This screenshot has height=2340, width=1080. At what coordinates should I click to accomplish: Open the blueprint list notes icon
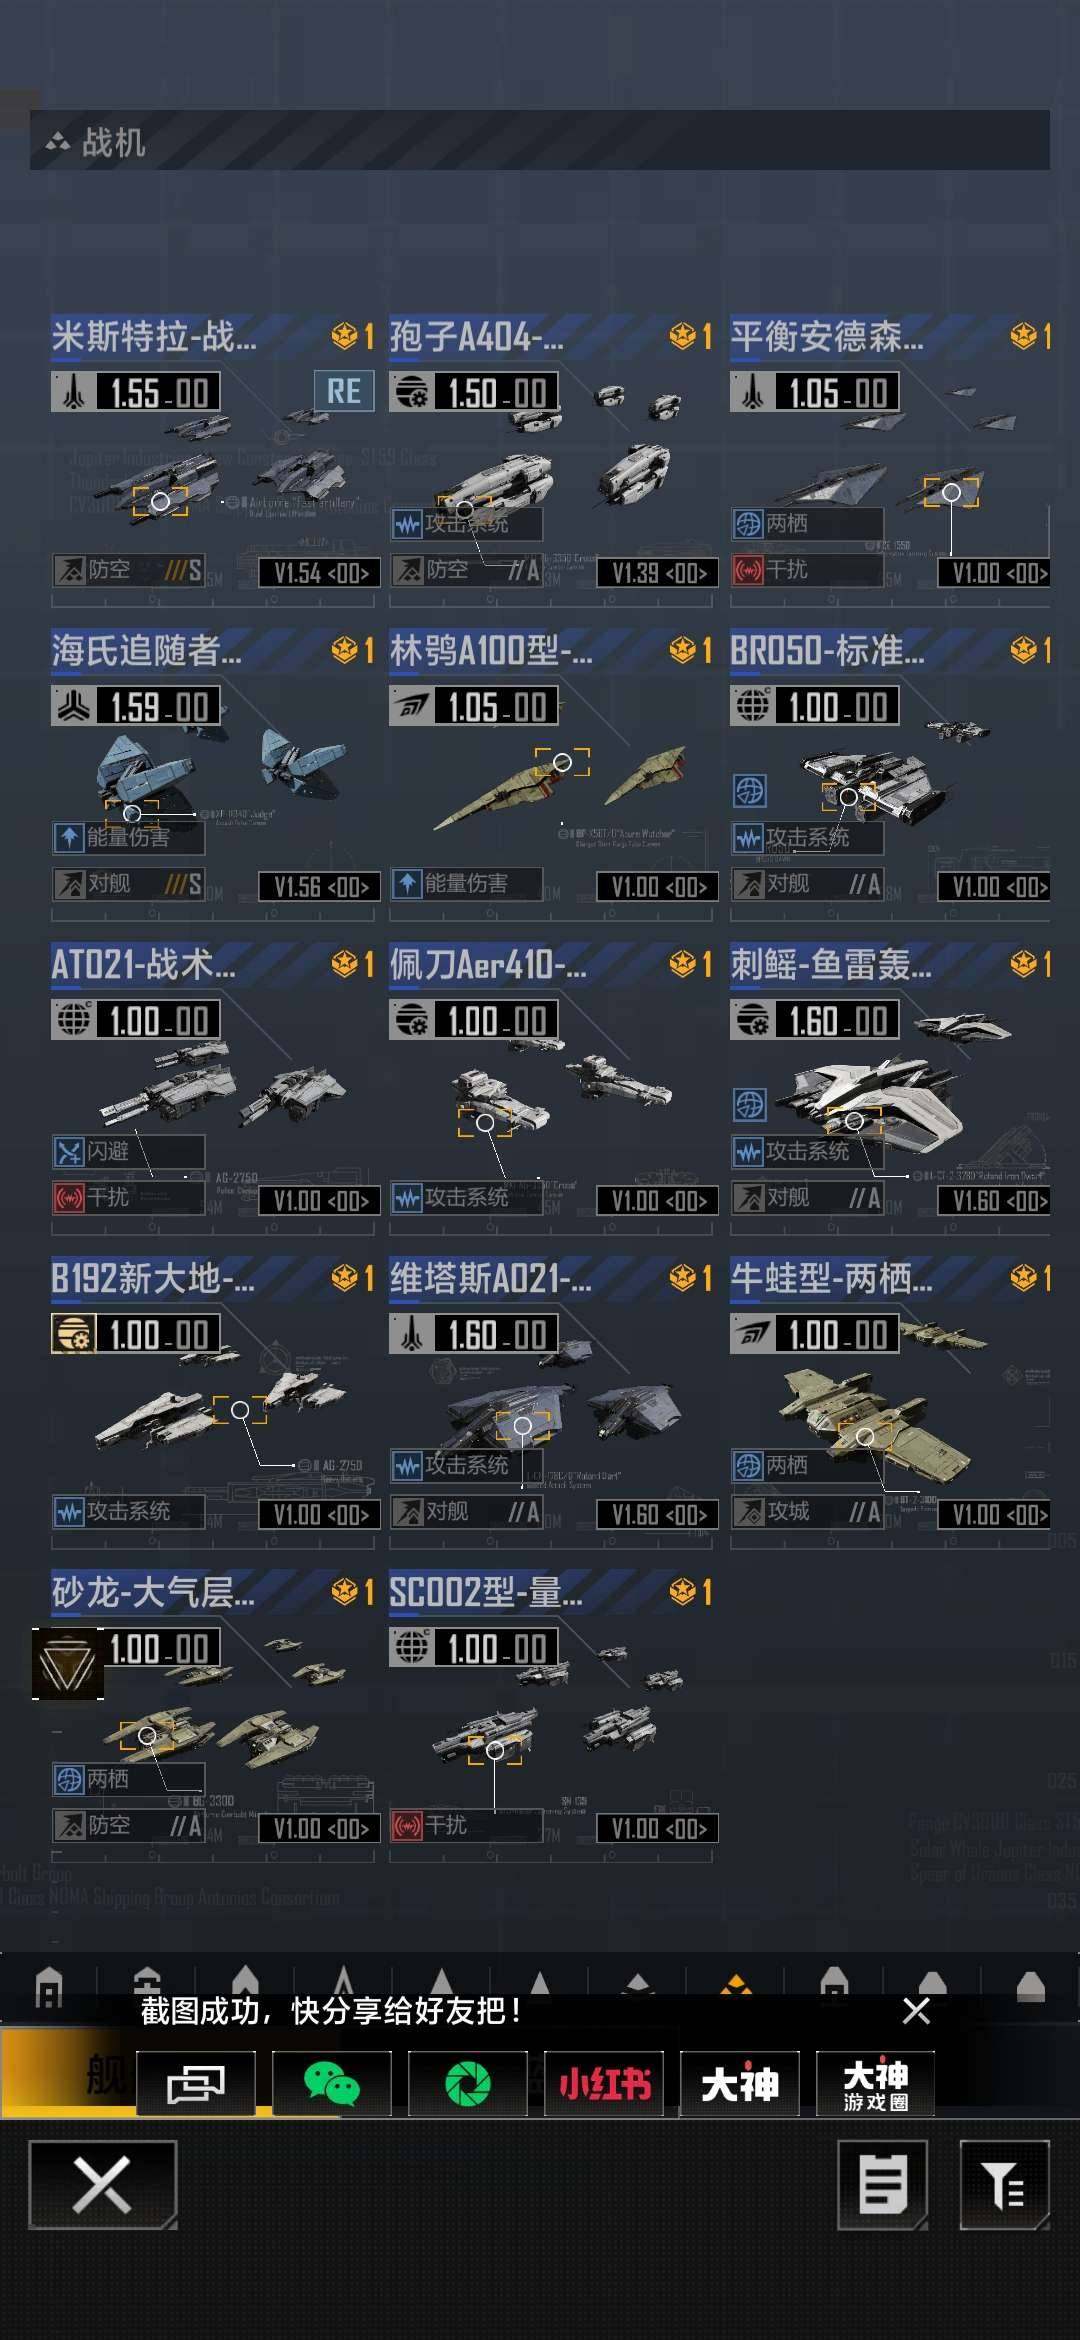pos(882,2185)
